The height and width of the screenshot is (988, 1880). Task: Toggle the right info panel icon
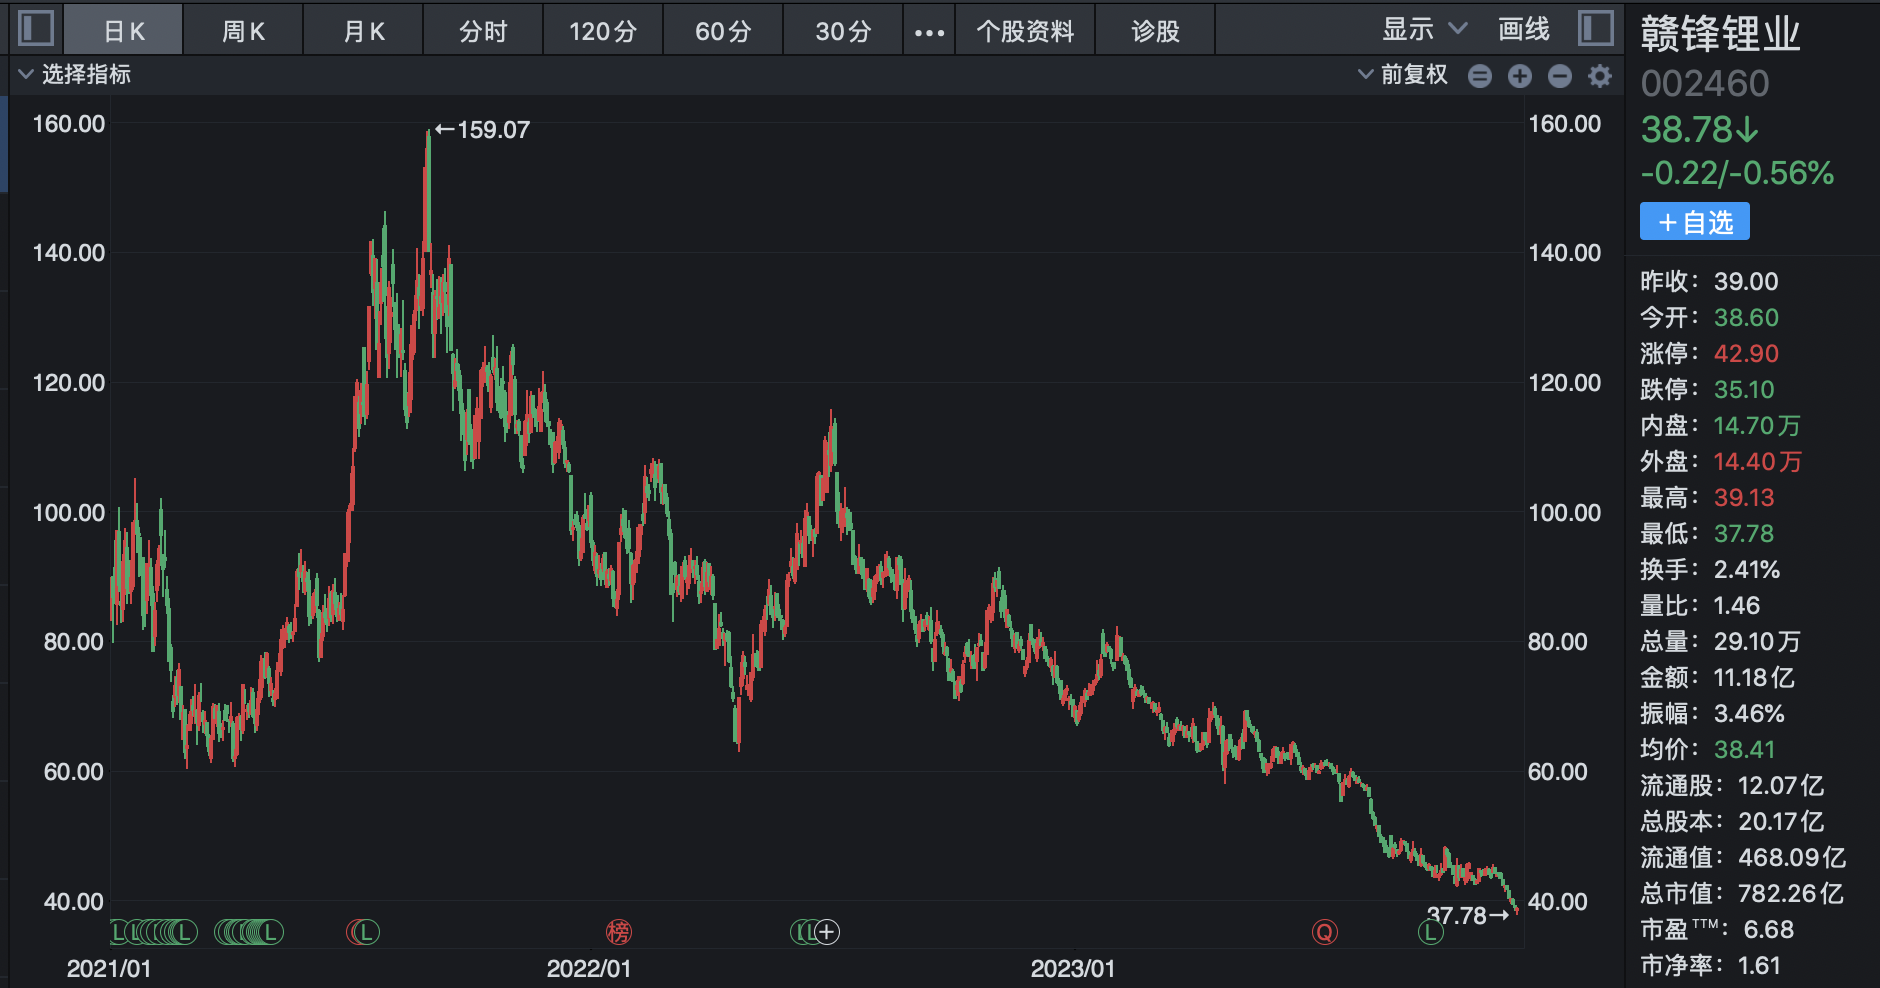point(1596,28)
